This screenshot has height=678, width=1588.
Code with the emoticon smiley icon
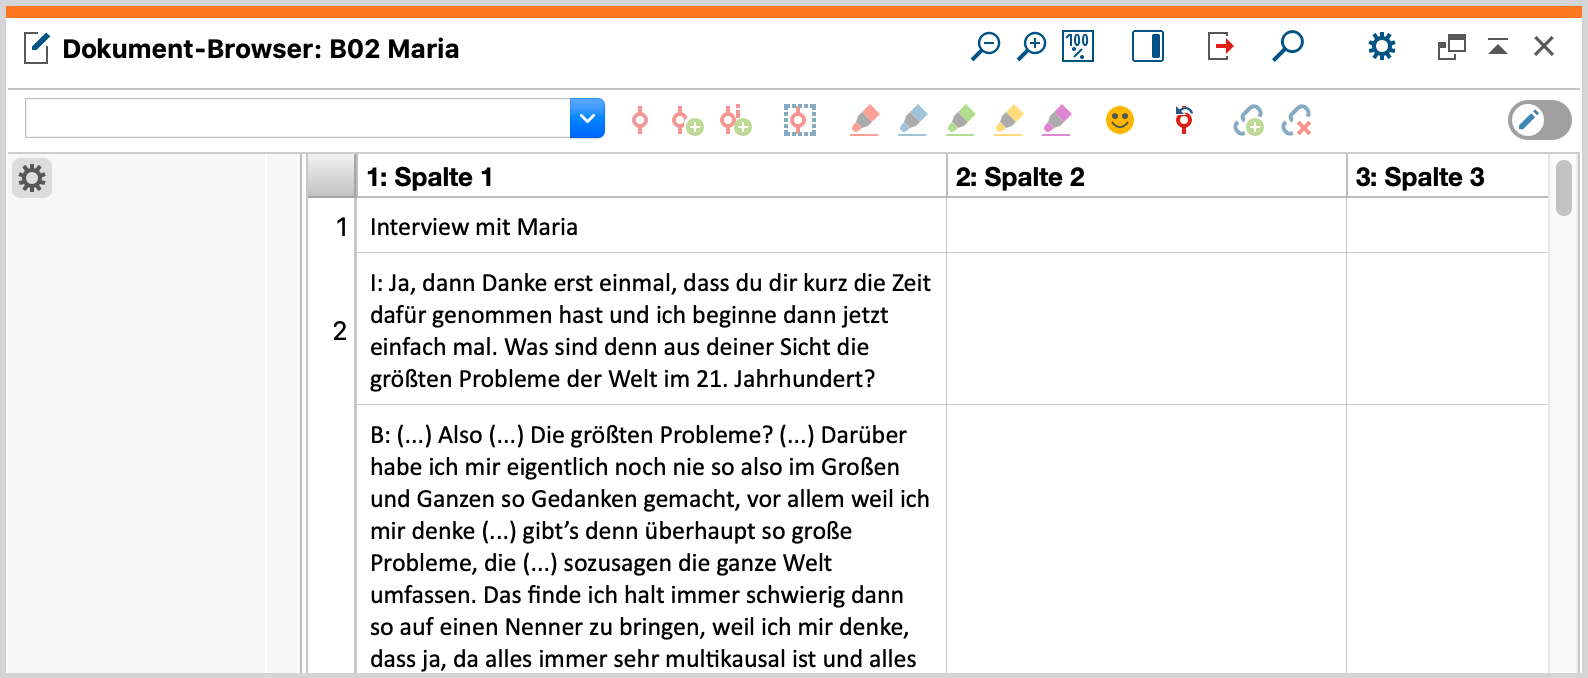[1120, 120]
